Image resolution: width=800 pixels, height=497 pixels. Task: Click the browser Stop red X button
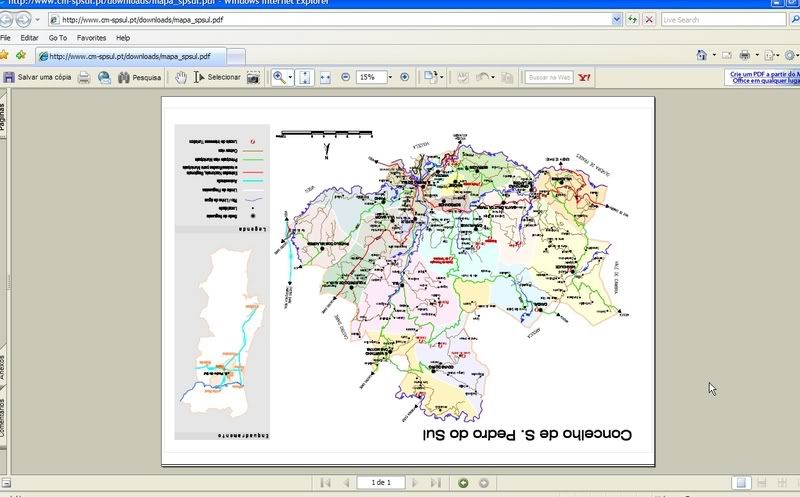[649, 19]
